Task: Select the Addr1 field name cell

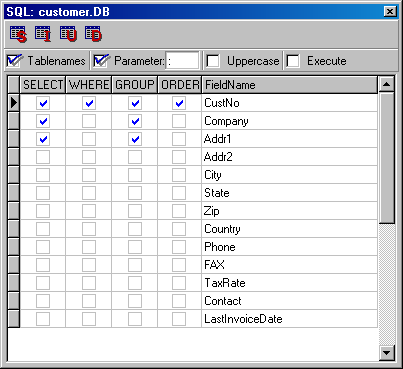Action: coord(290,139)
